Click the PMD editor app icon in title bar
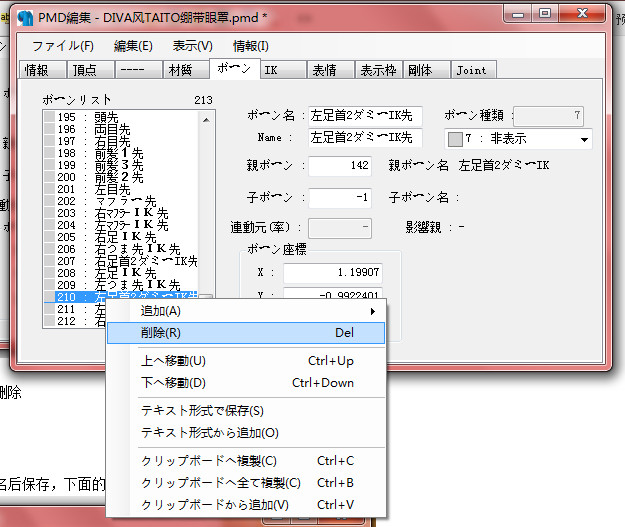Screen dimensions: 625x527 [x=26, y=18]
